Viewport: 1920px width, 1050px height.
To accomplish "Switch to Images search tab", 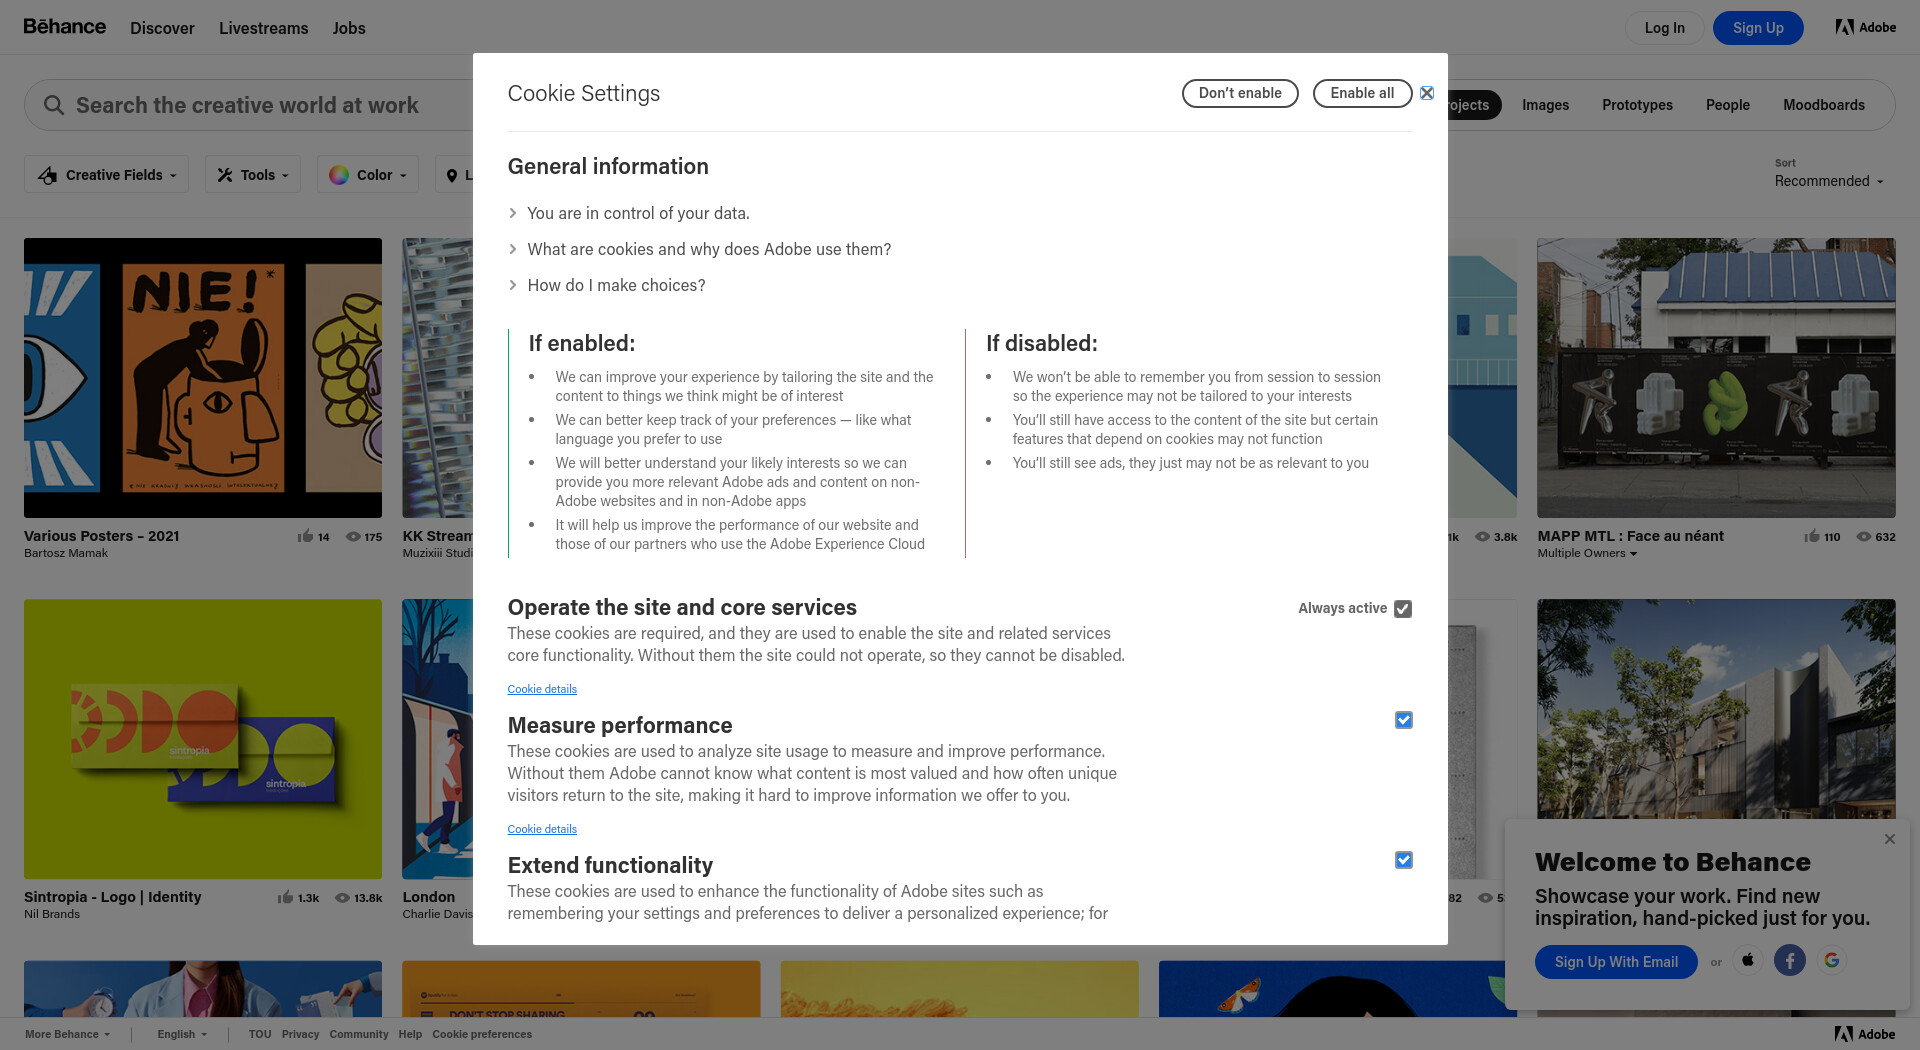I will coord(1545,105).
